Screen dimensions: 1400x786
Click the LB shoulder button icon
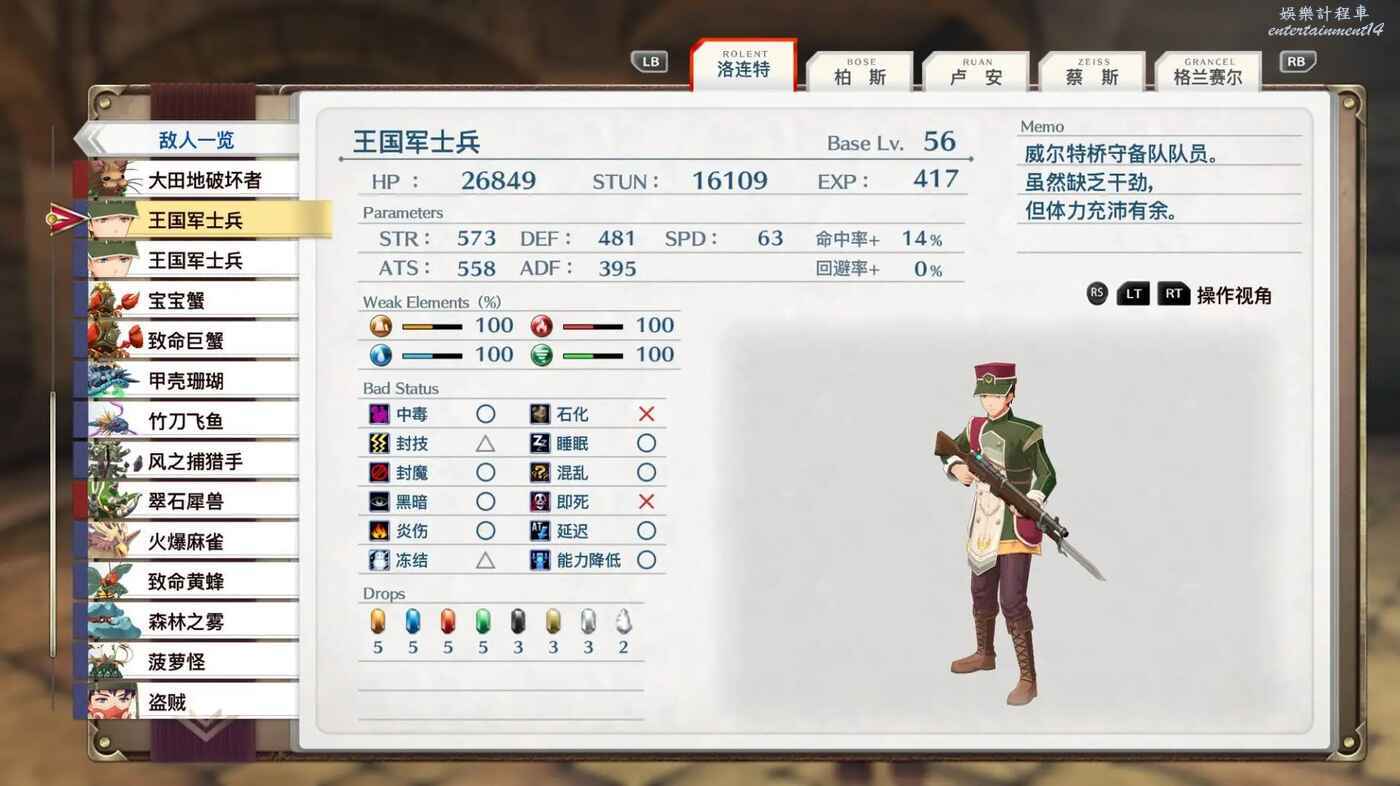650,62
